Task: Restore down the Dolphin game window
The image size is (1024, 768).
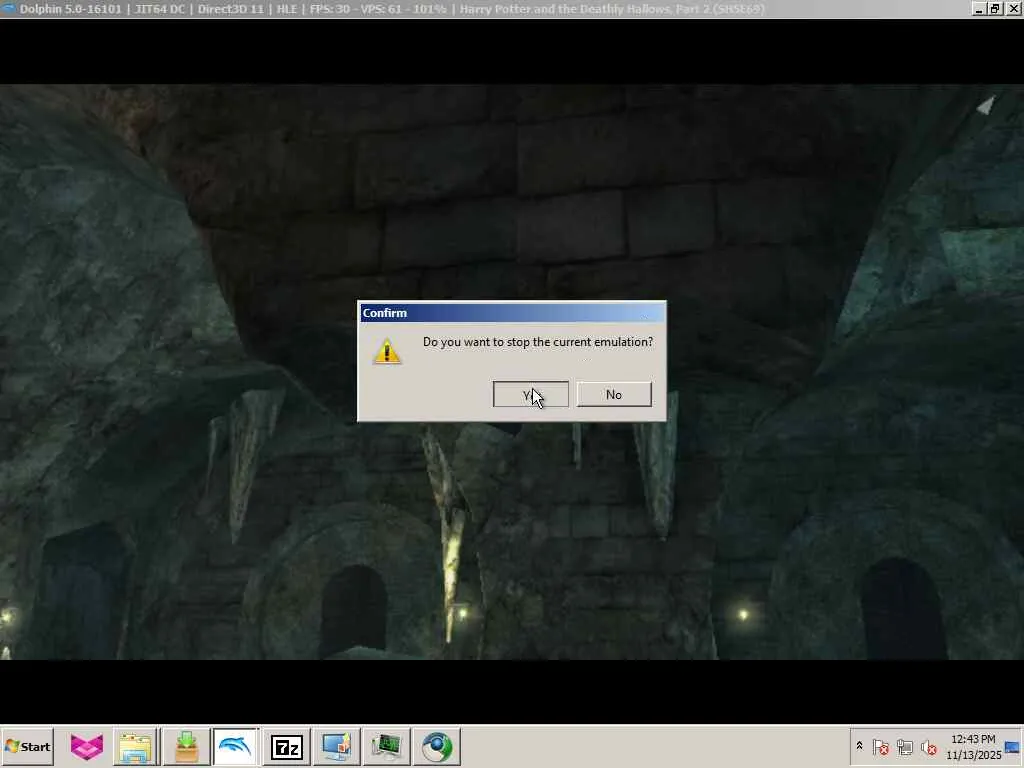Action: [994, 8]
